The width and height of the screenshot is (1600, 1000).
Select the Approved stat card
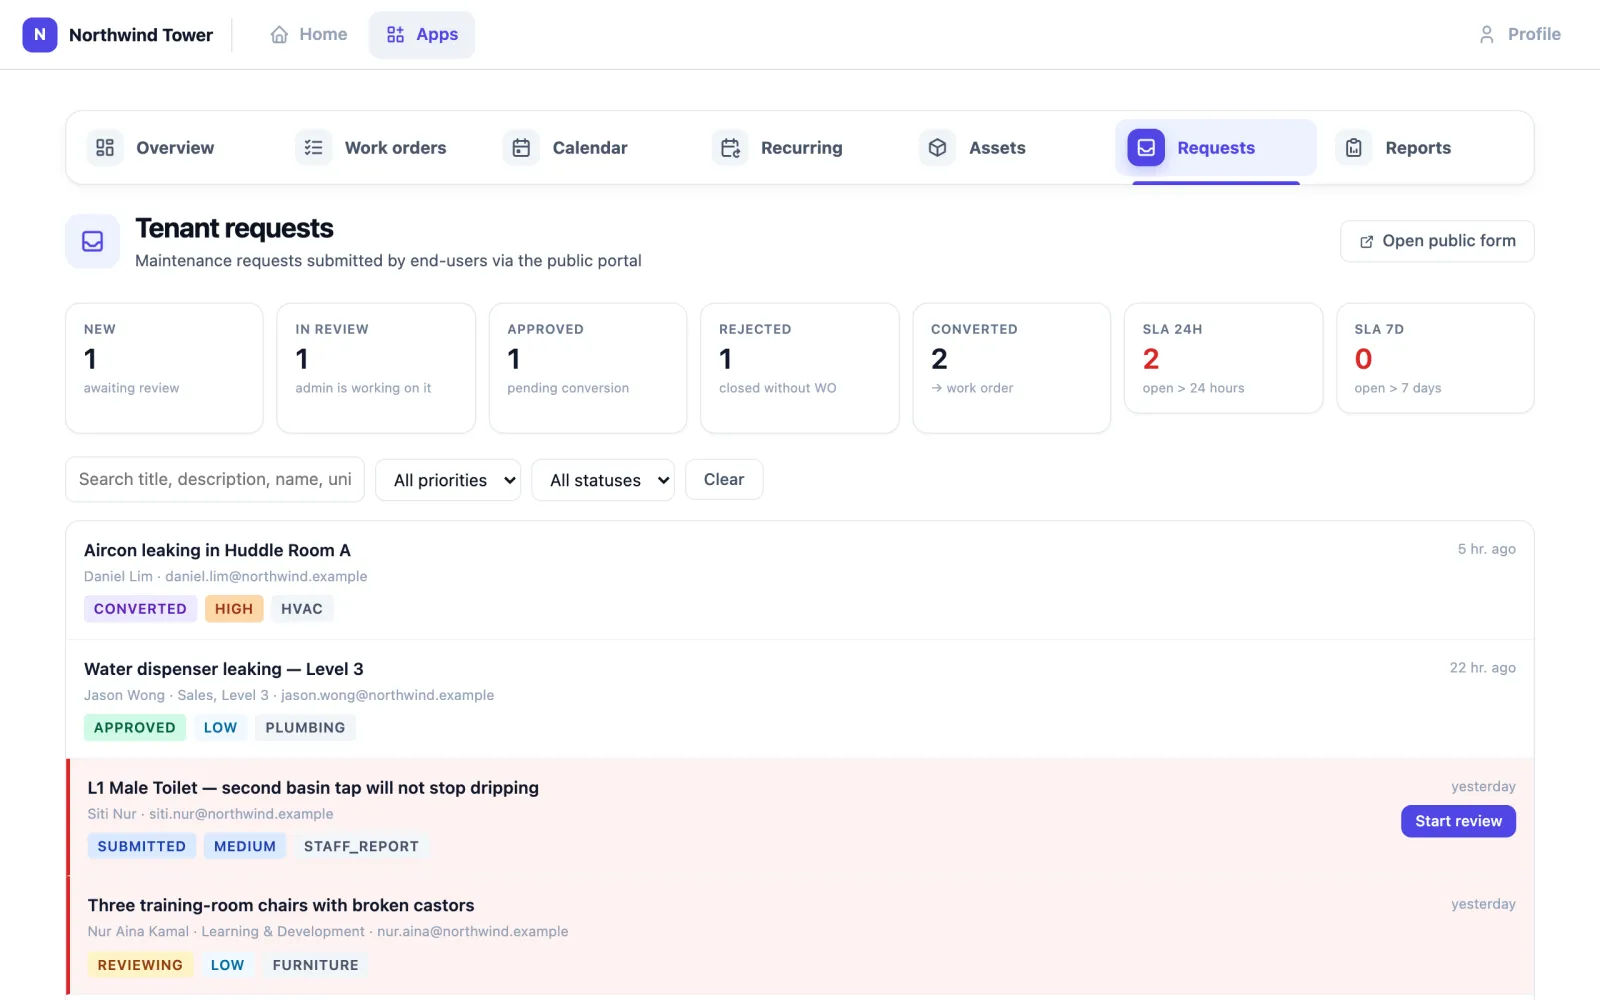(588, 368)
